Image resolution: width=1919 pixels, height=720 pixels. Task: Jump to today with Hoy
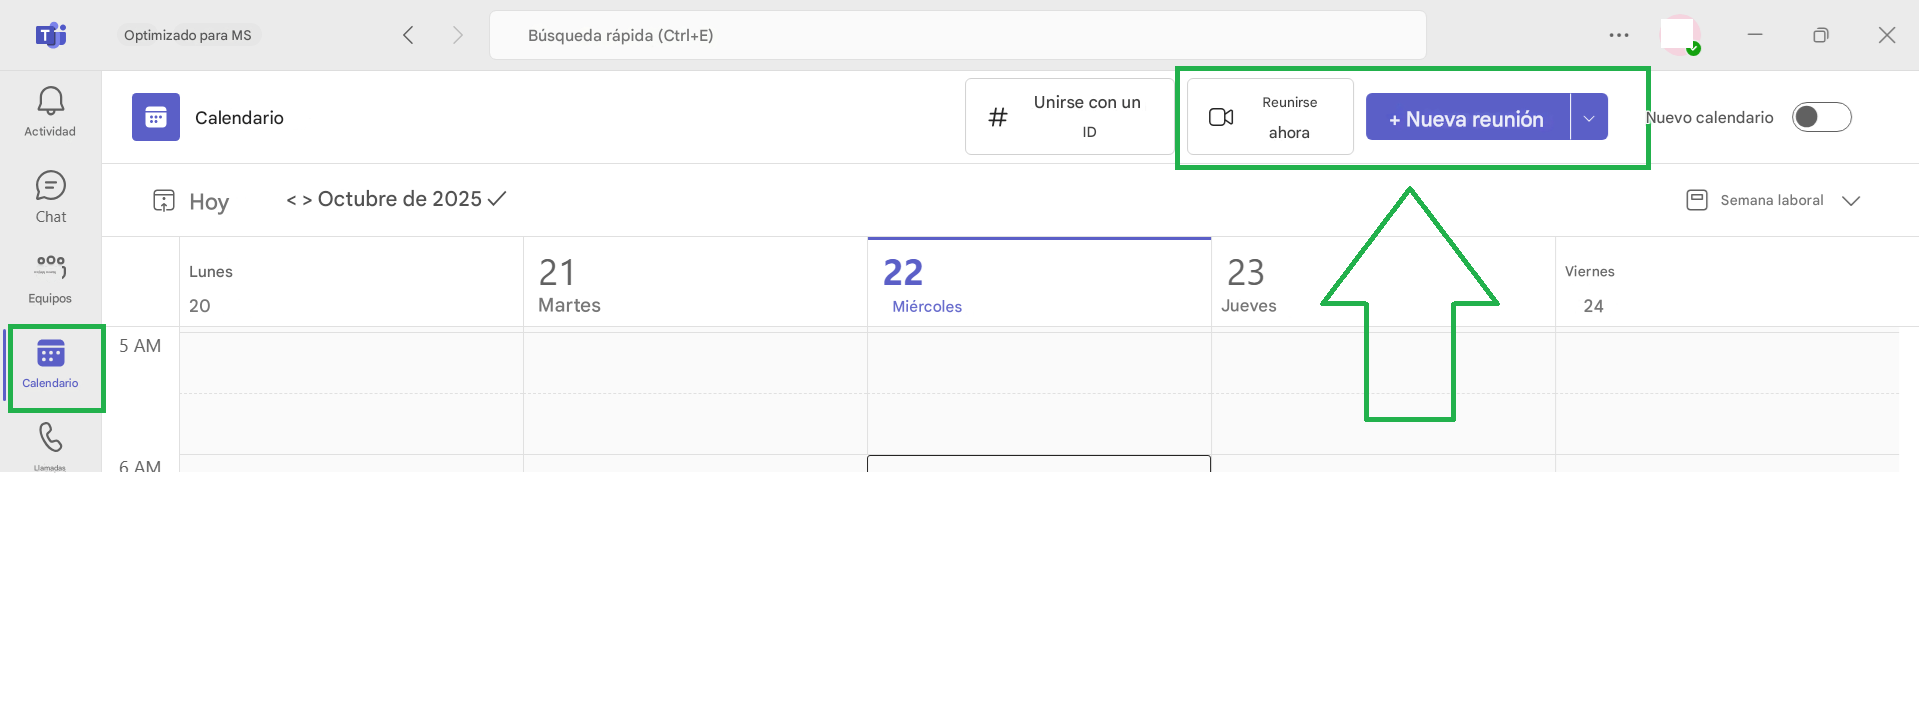tap(209, 202)
